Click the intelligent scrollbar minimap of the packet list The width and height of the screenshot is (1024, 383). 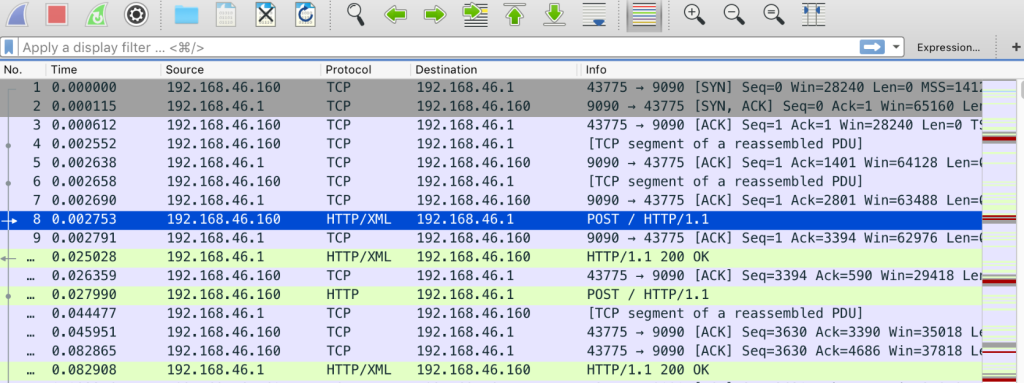[x=999, y=231]
